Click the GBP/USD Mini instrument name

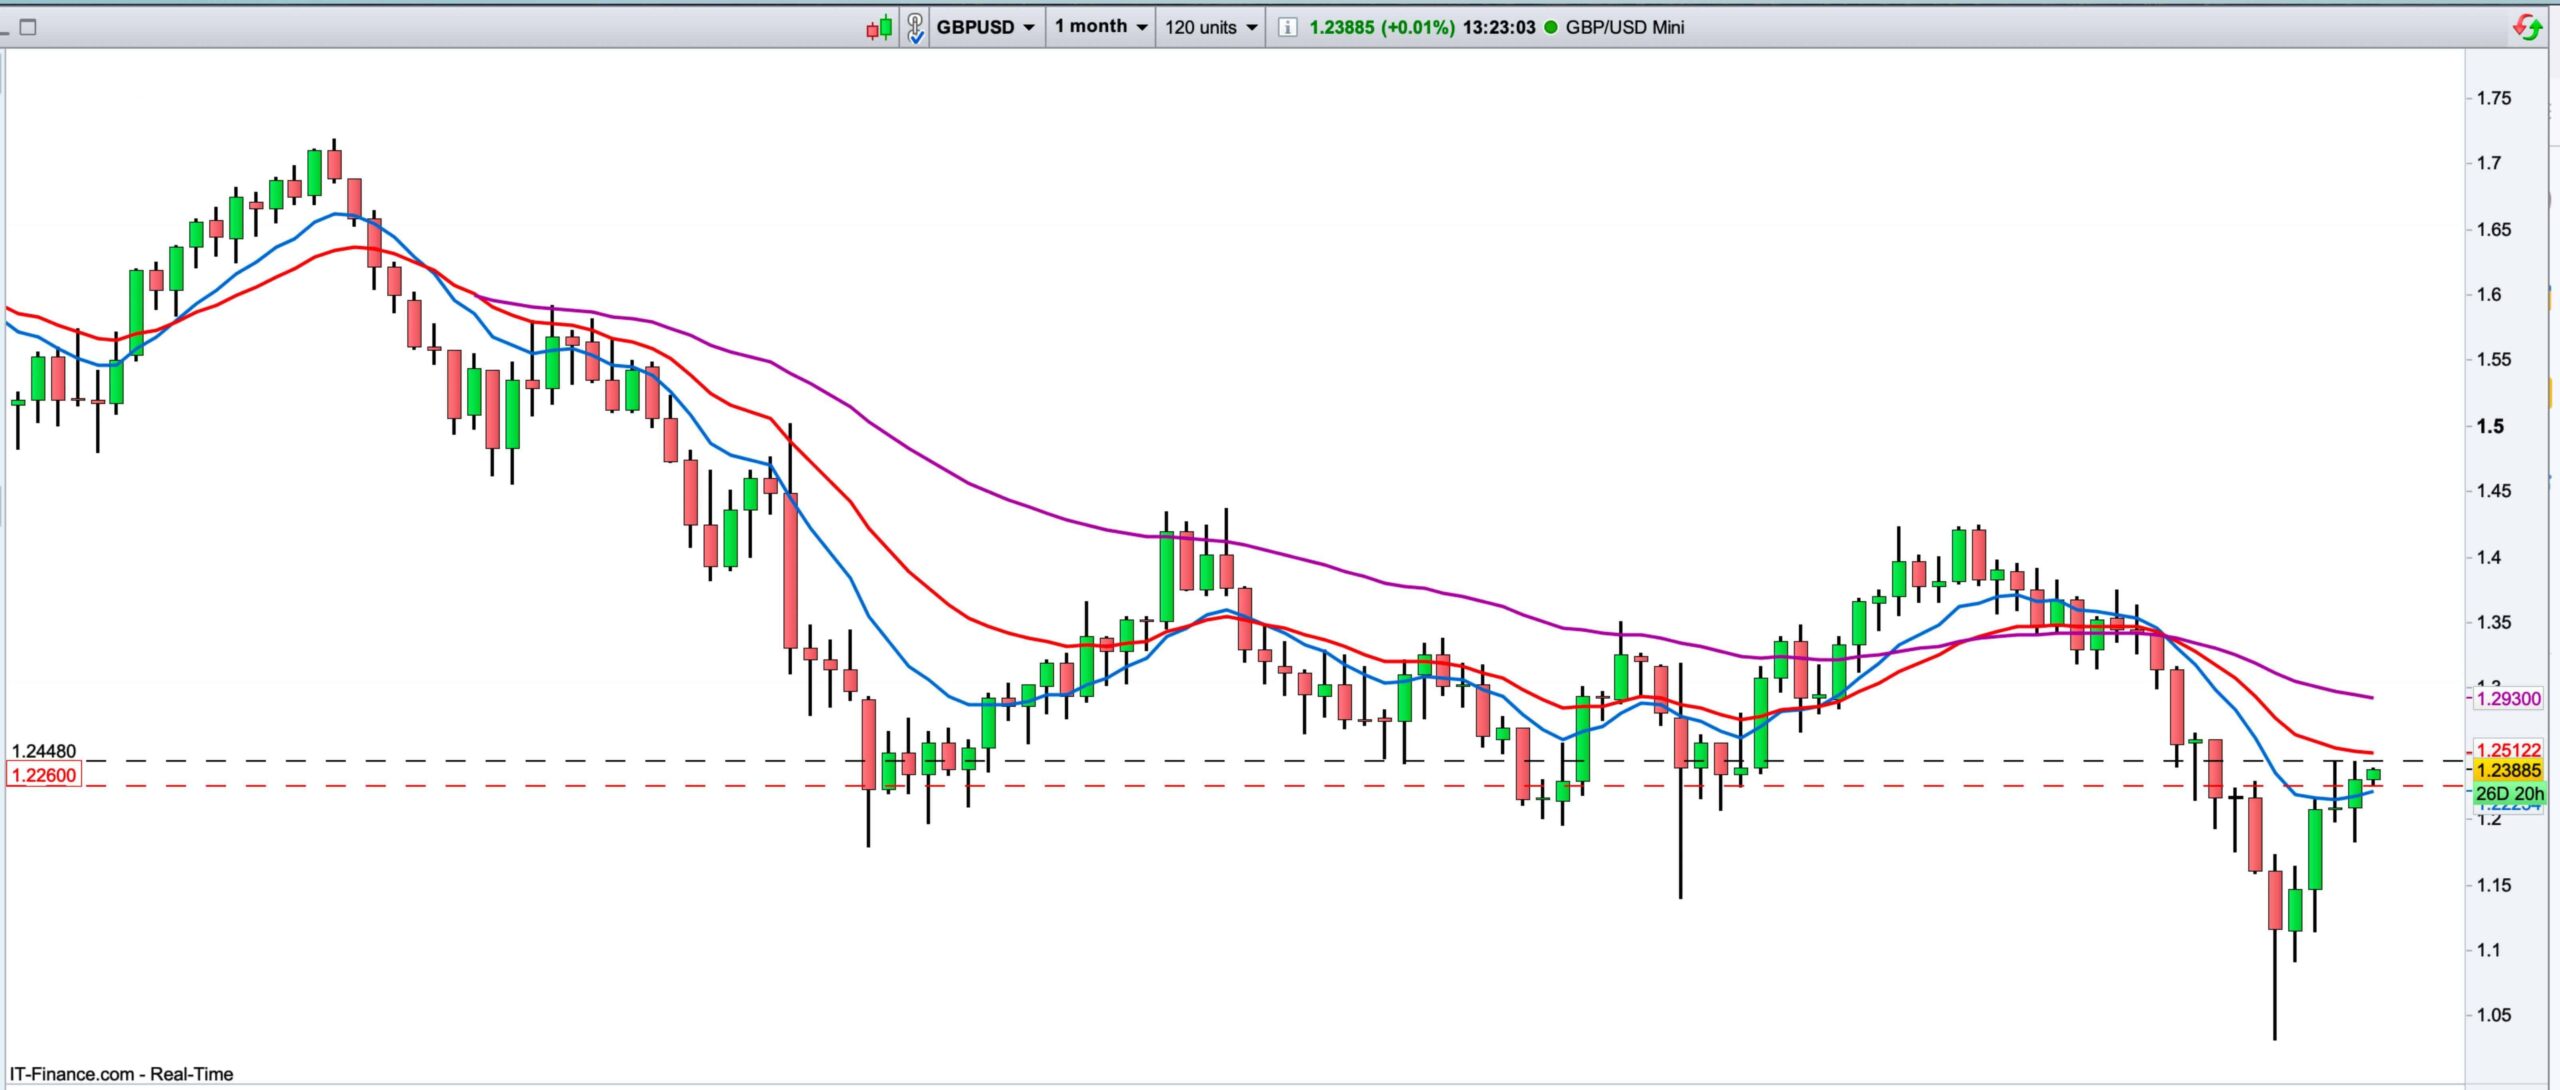click(x=1625, y=27)
